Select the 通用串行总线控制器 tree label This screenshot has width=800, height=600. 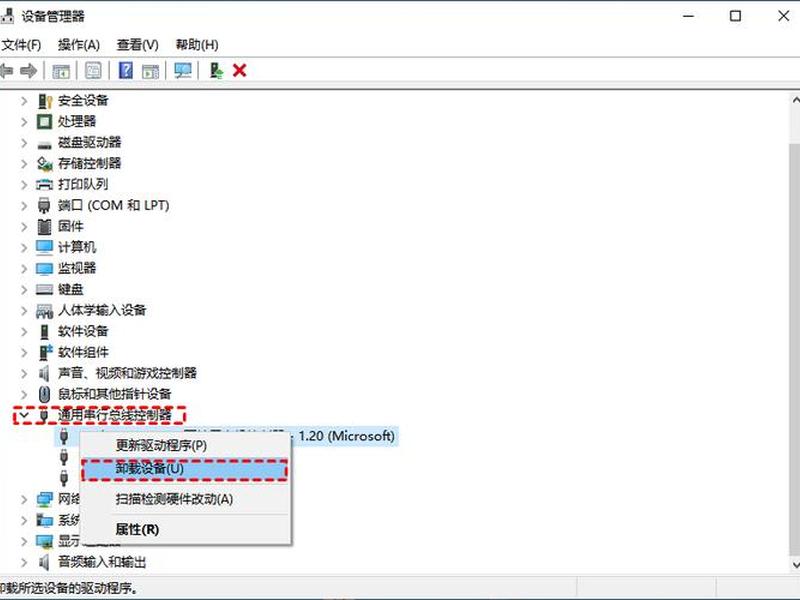pos(115,415)
